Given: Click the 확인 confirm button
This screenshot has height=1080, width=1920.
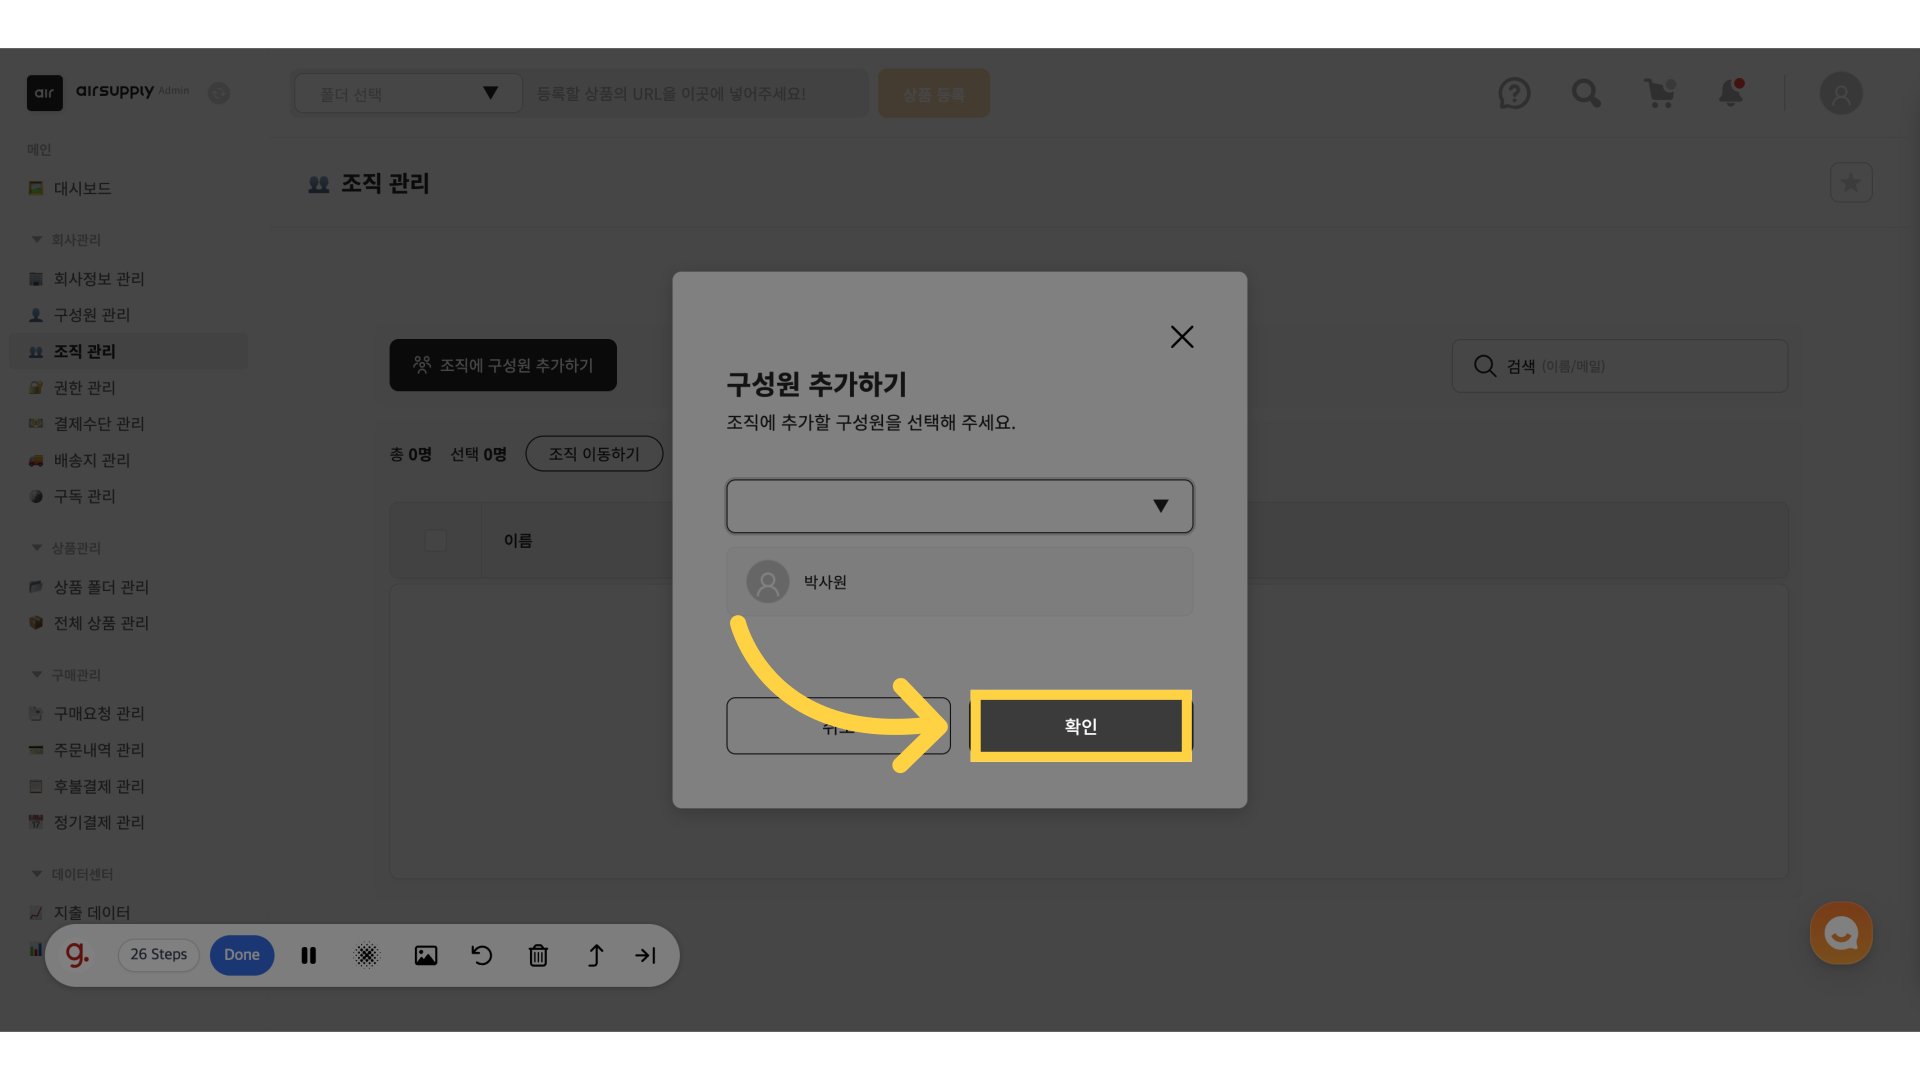Looking at the screenshot, I should (1081, 727).
